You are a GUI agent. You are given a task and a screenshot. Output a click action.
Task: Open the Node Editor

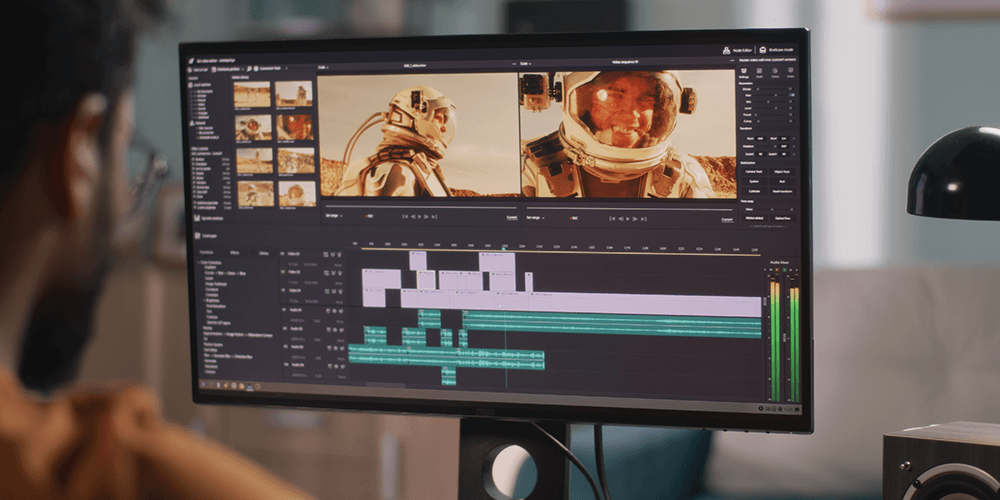738,50
